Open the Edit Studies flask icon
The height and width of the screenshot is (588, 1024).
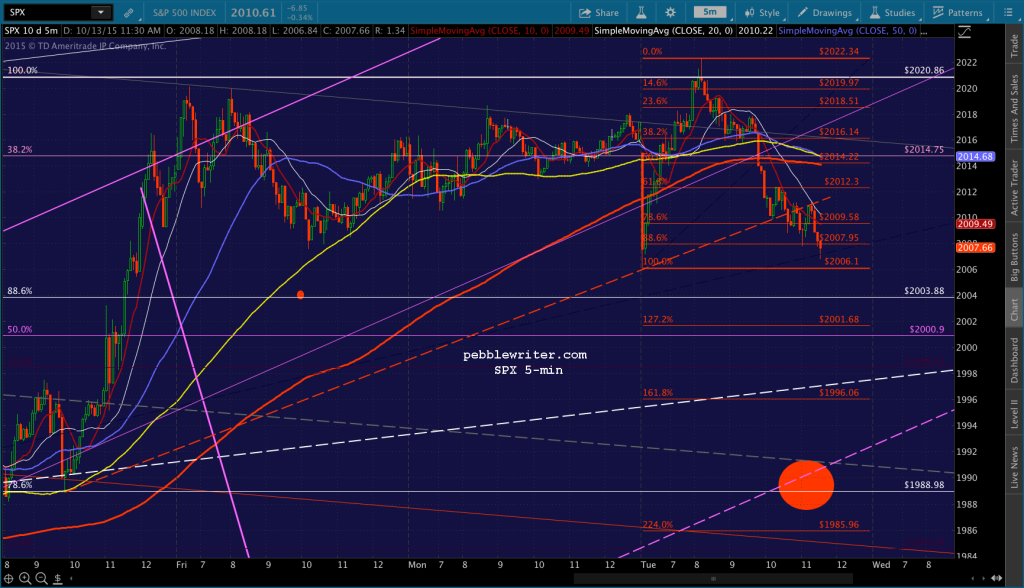(641, 12)
